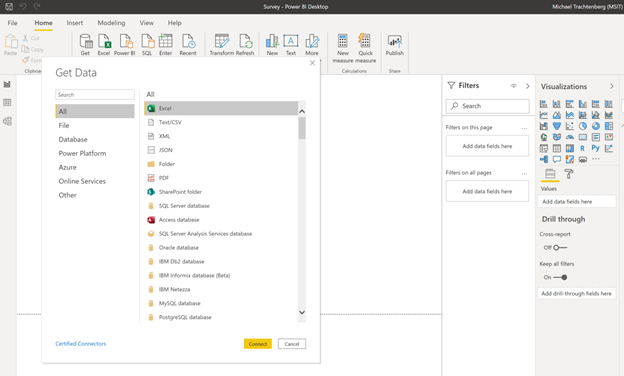This screenshot has width=624, height=376.
Task: Switch to Model view in left sidebar
Action: pyautogui.click(x=7, y=121)
